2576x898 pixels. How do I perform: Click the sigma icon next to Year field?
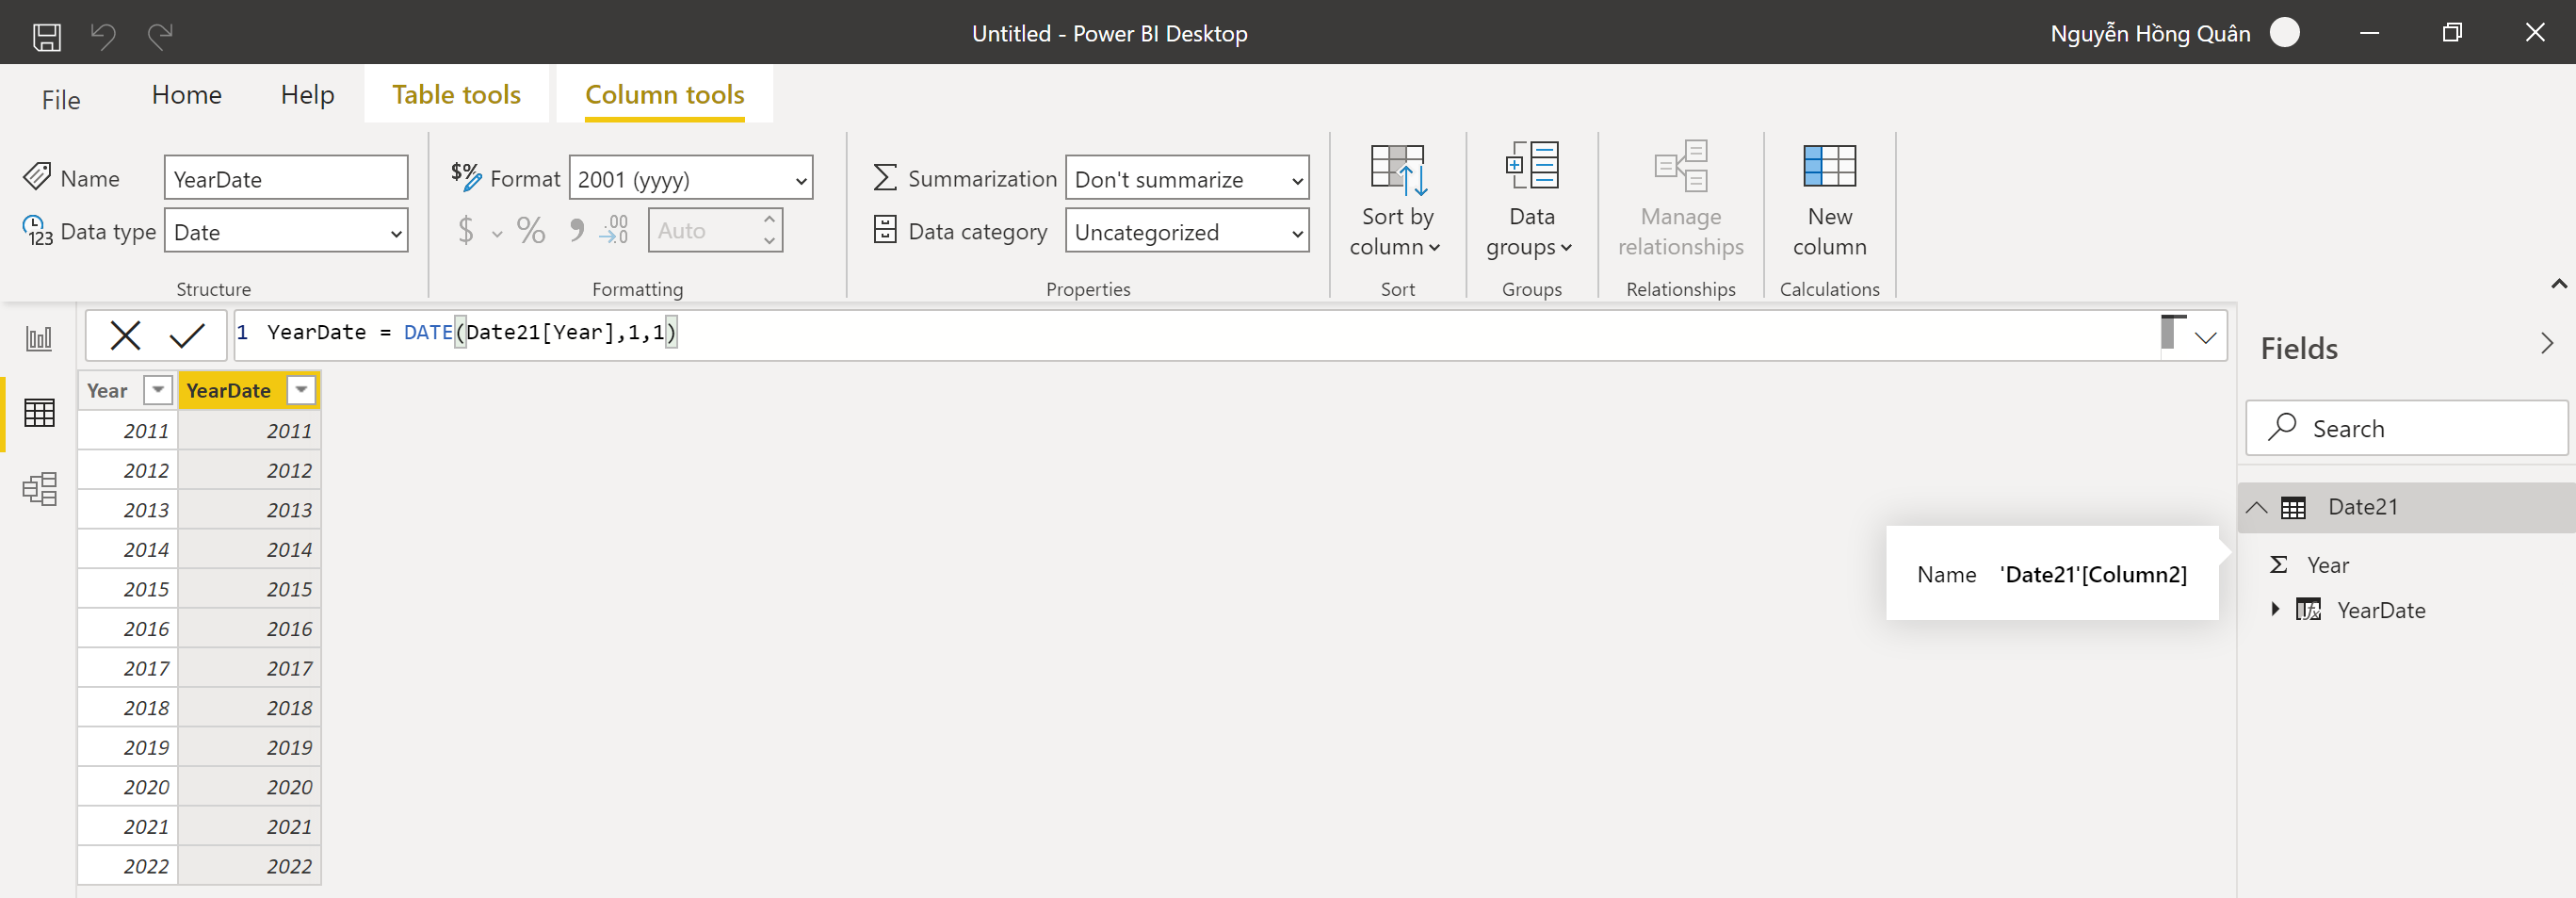[x=2278, y=565]
